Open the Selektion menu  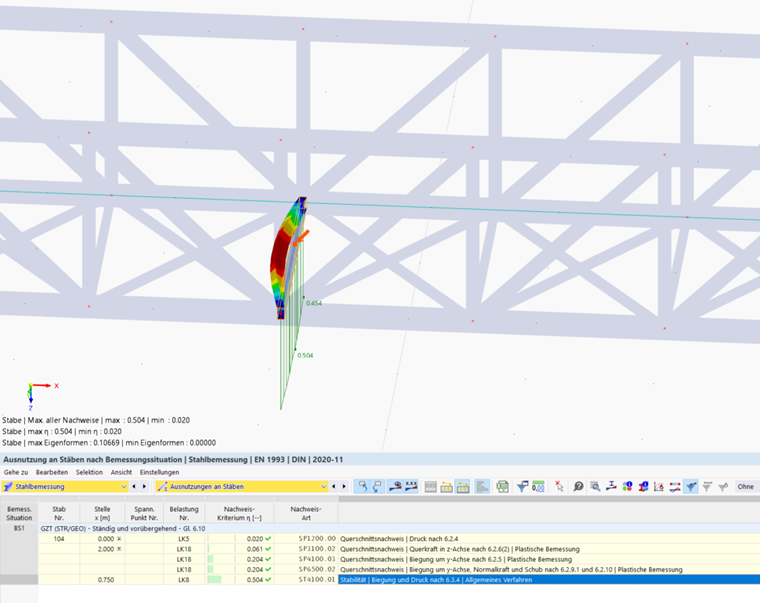coord(89,472)
